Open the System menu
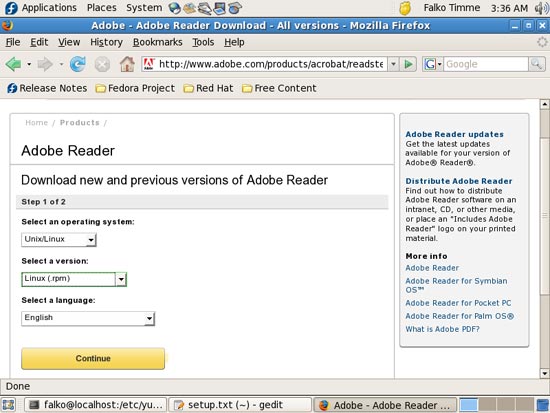 (x=144, y=8)
